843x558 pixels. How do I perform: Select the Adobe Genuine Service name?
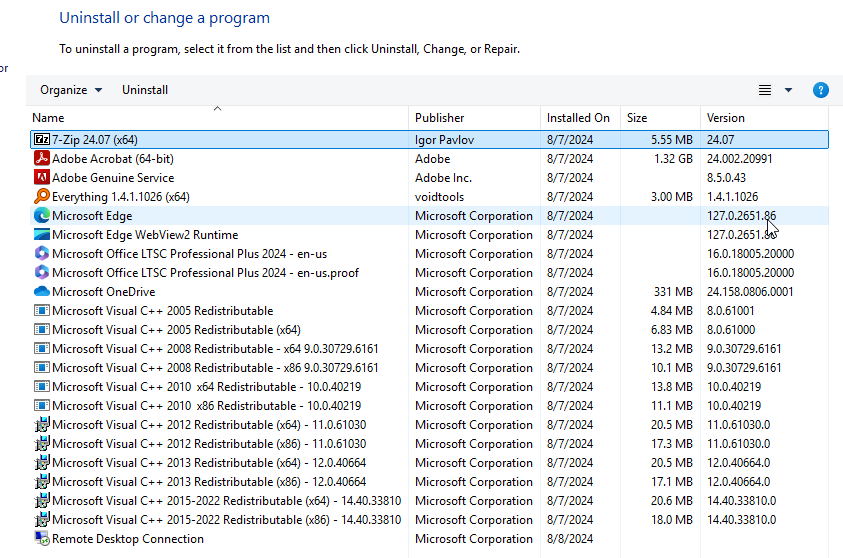[x=113, y=177]
